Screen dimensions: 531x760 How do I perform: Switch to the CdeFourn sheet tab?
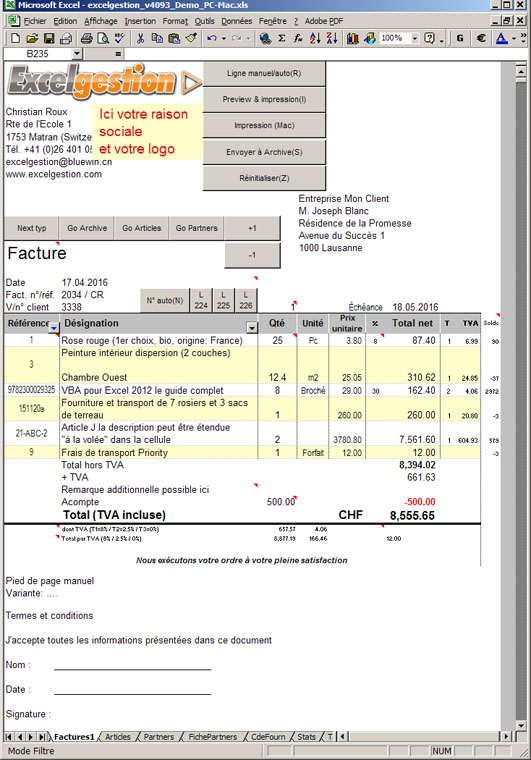click(268, 737)
